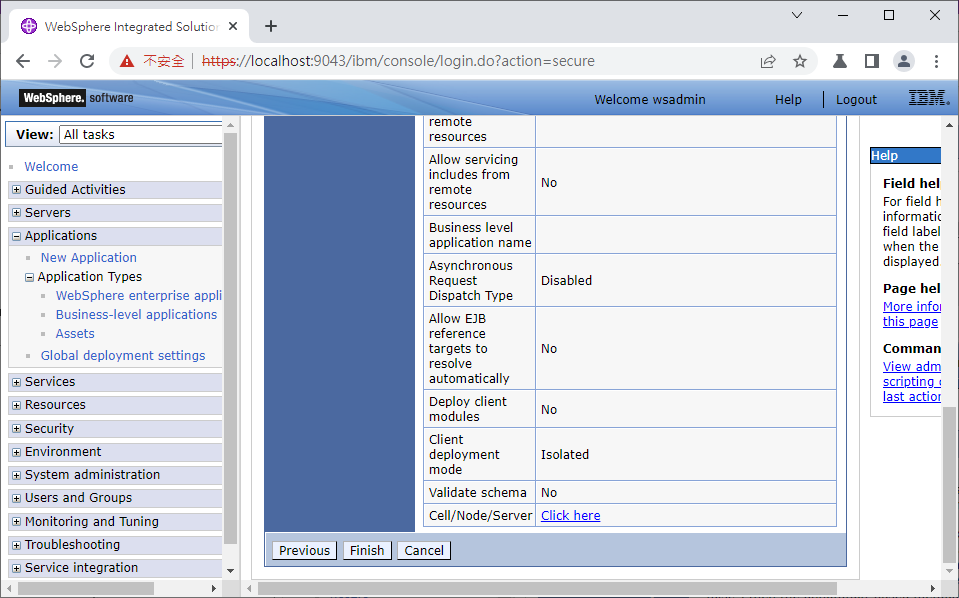Reload the page with refresh icon
This screenshot has height=598, width=959.
87,61
